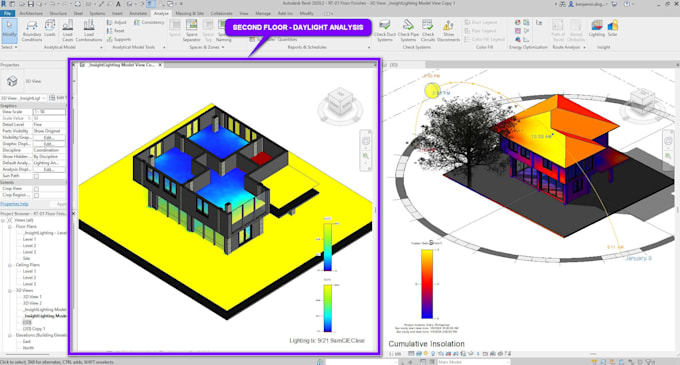
Task: Run Check Circuits tool
Action: pos(428,30)
